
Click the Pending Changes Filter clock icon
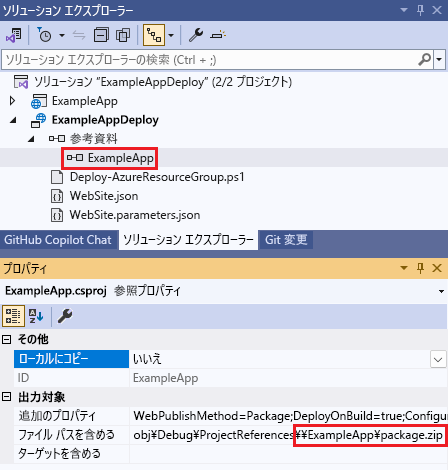tap(44, 35)
